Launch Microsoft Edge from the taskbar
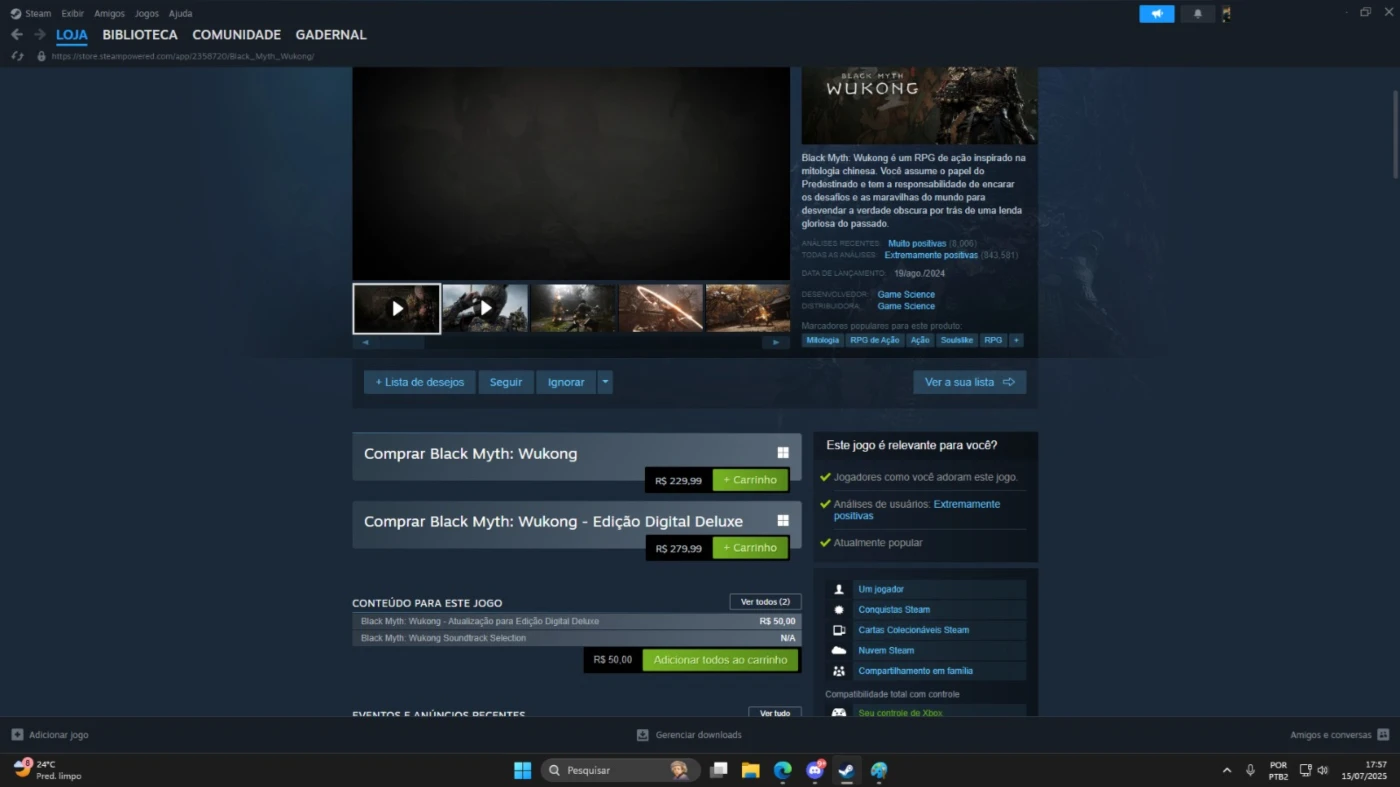 782,770
